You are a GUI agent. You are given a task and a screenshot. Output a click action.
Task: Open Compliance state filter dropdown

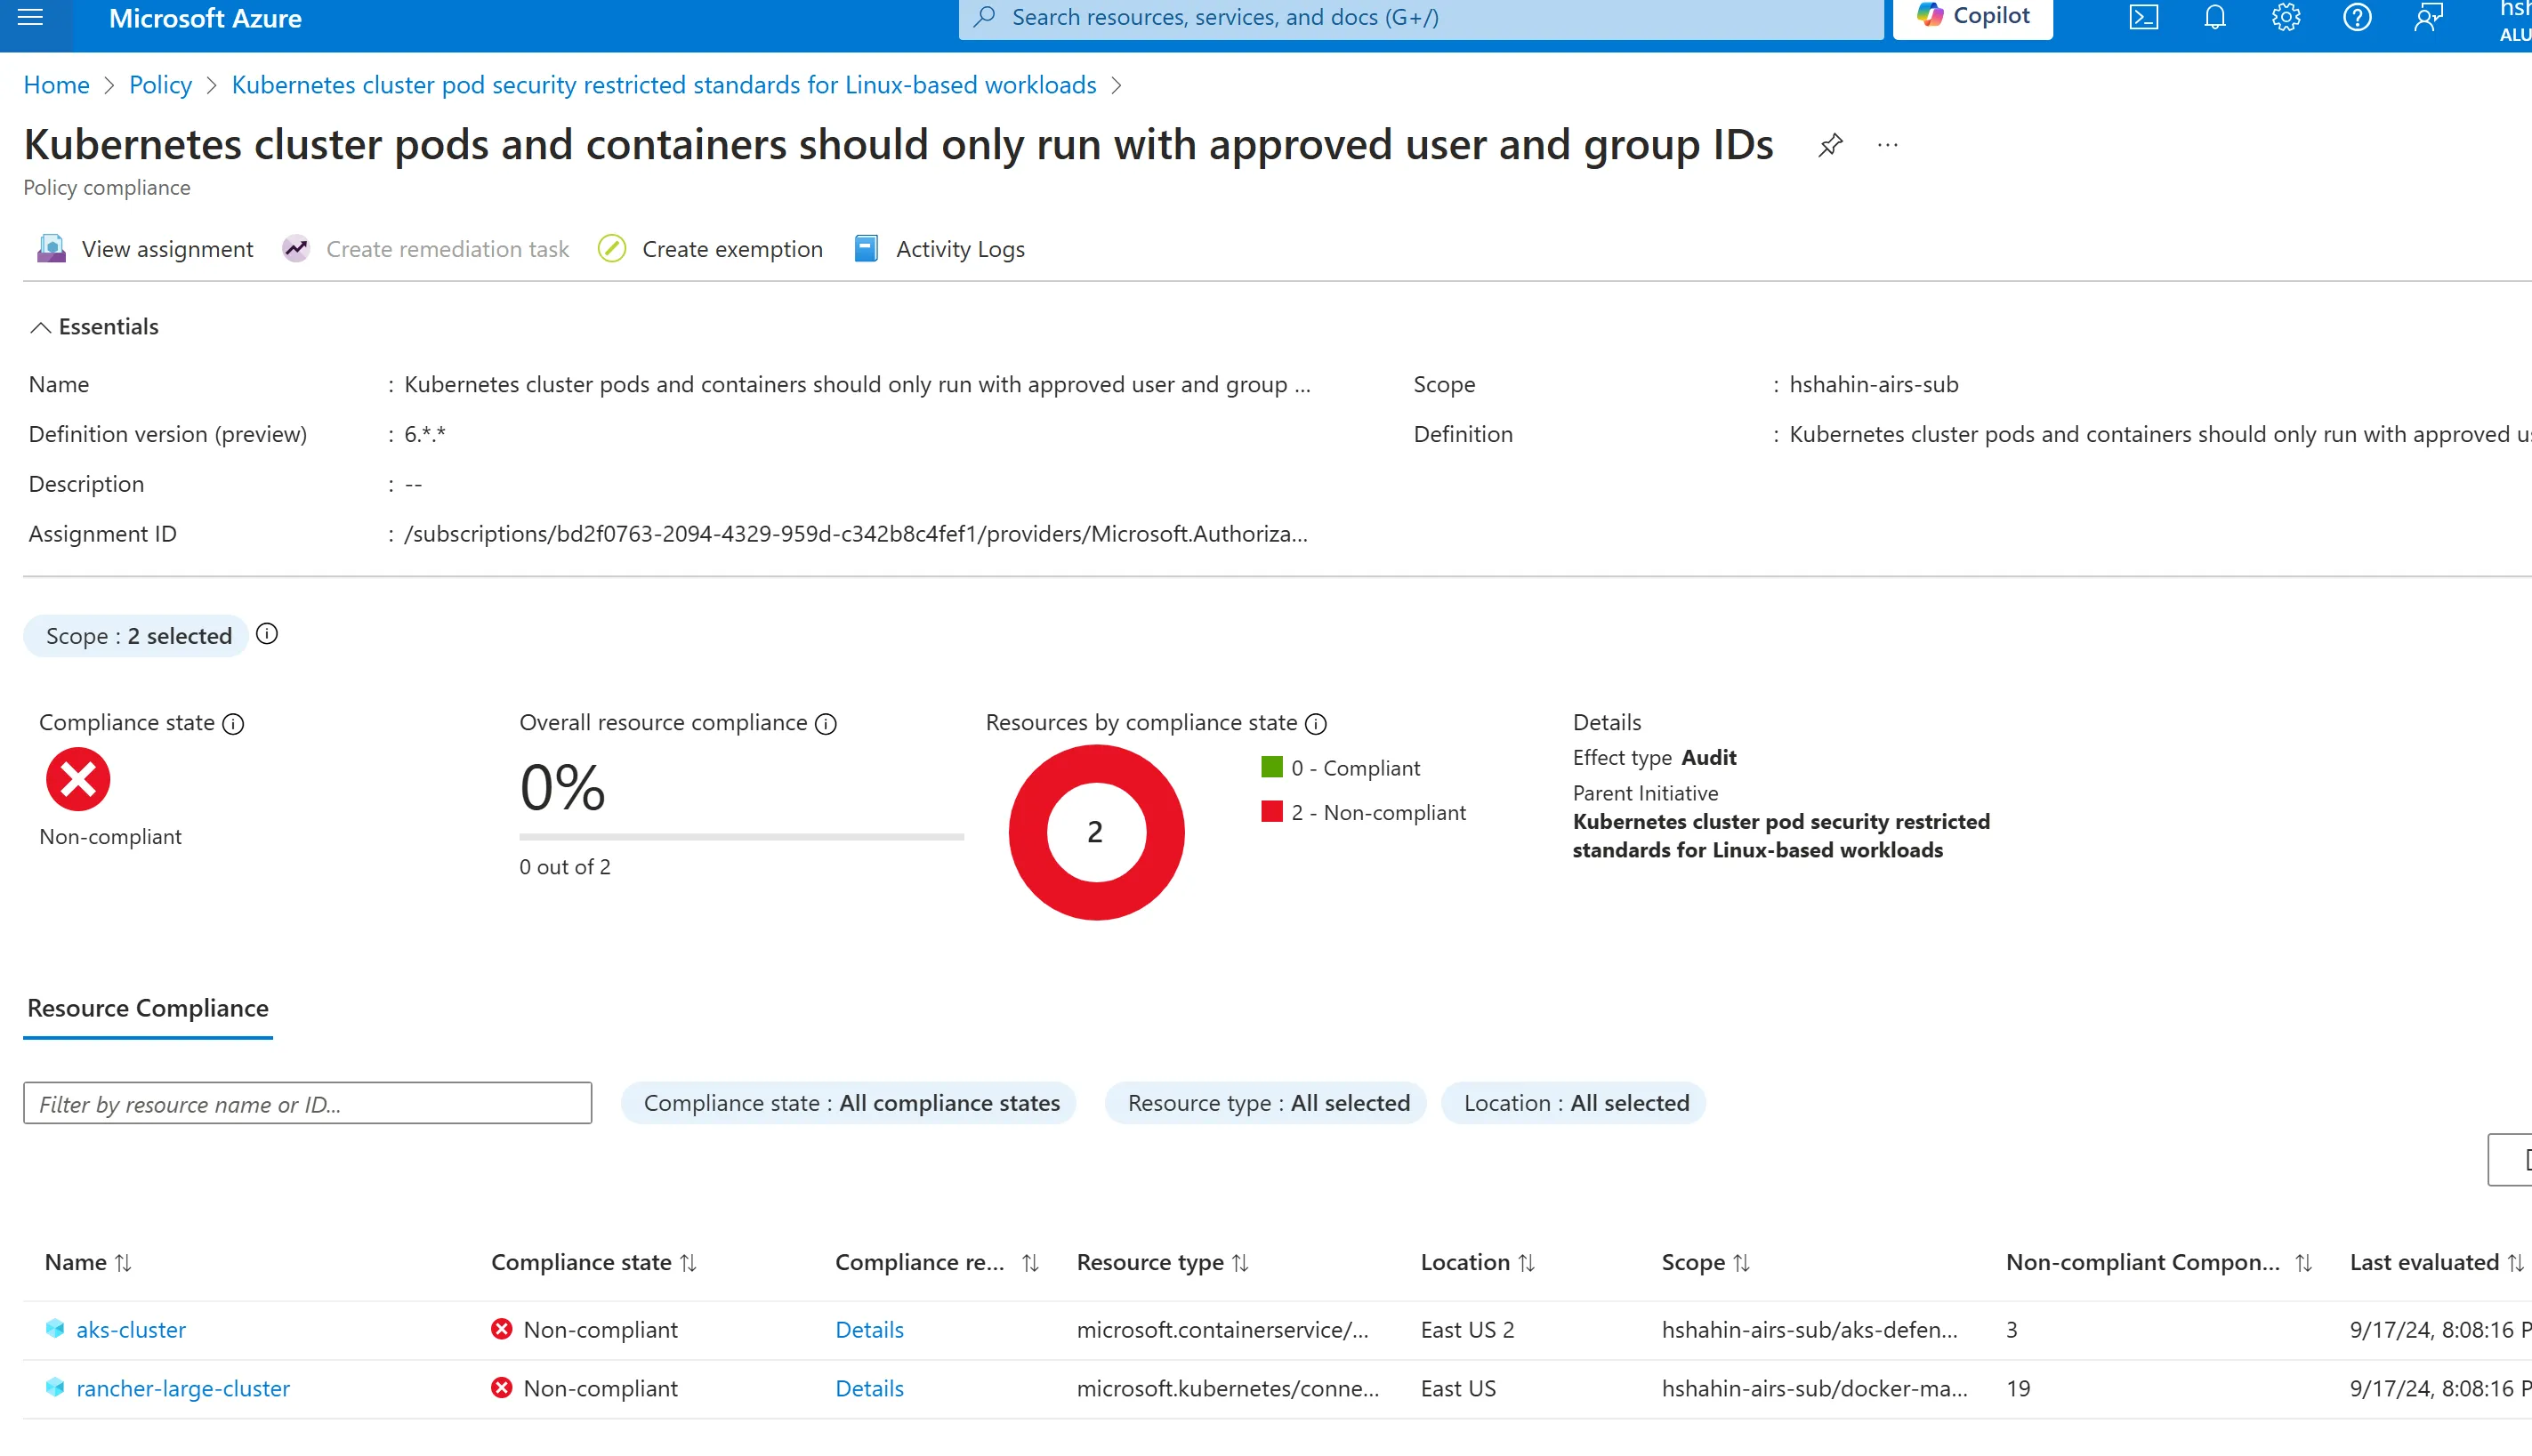pyautogui.click(x=849, y=1103)
